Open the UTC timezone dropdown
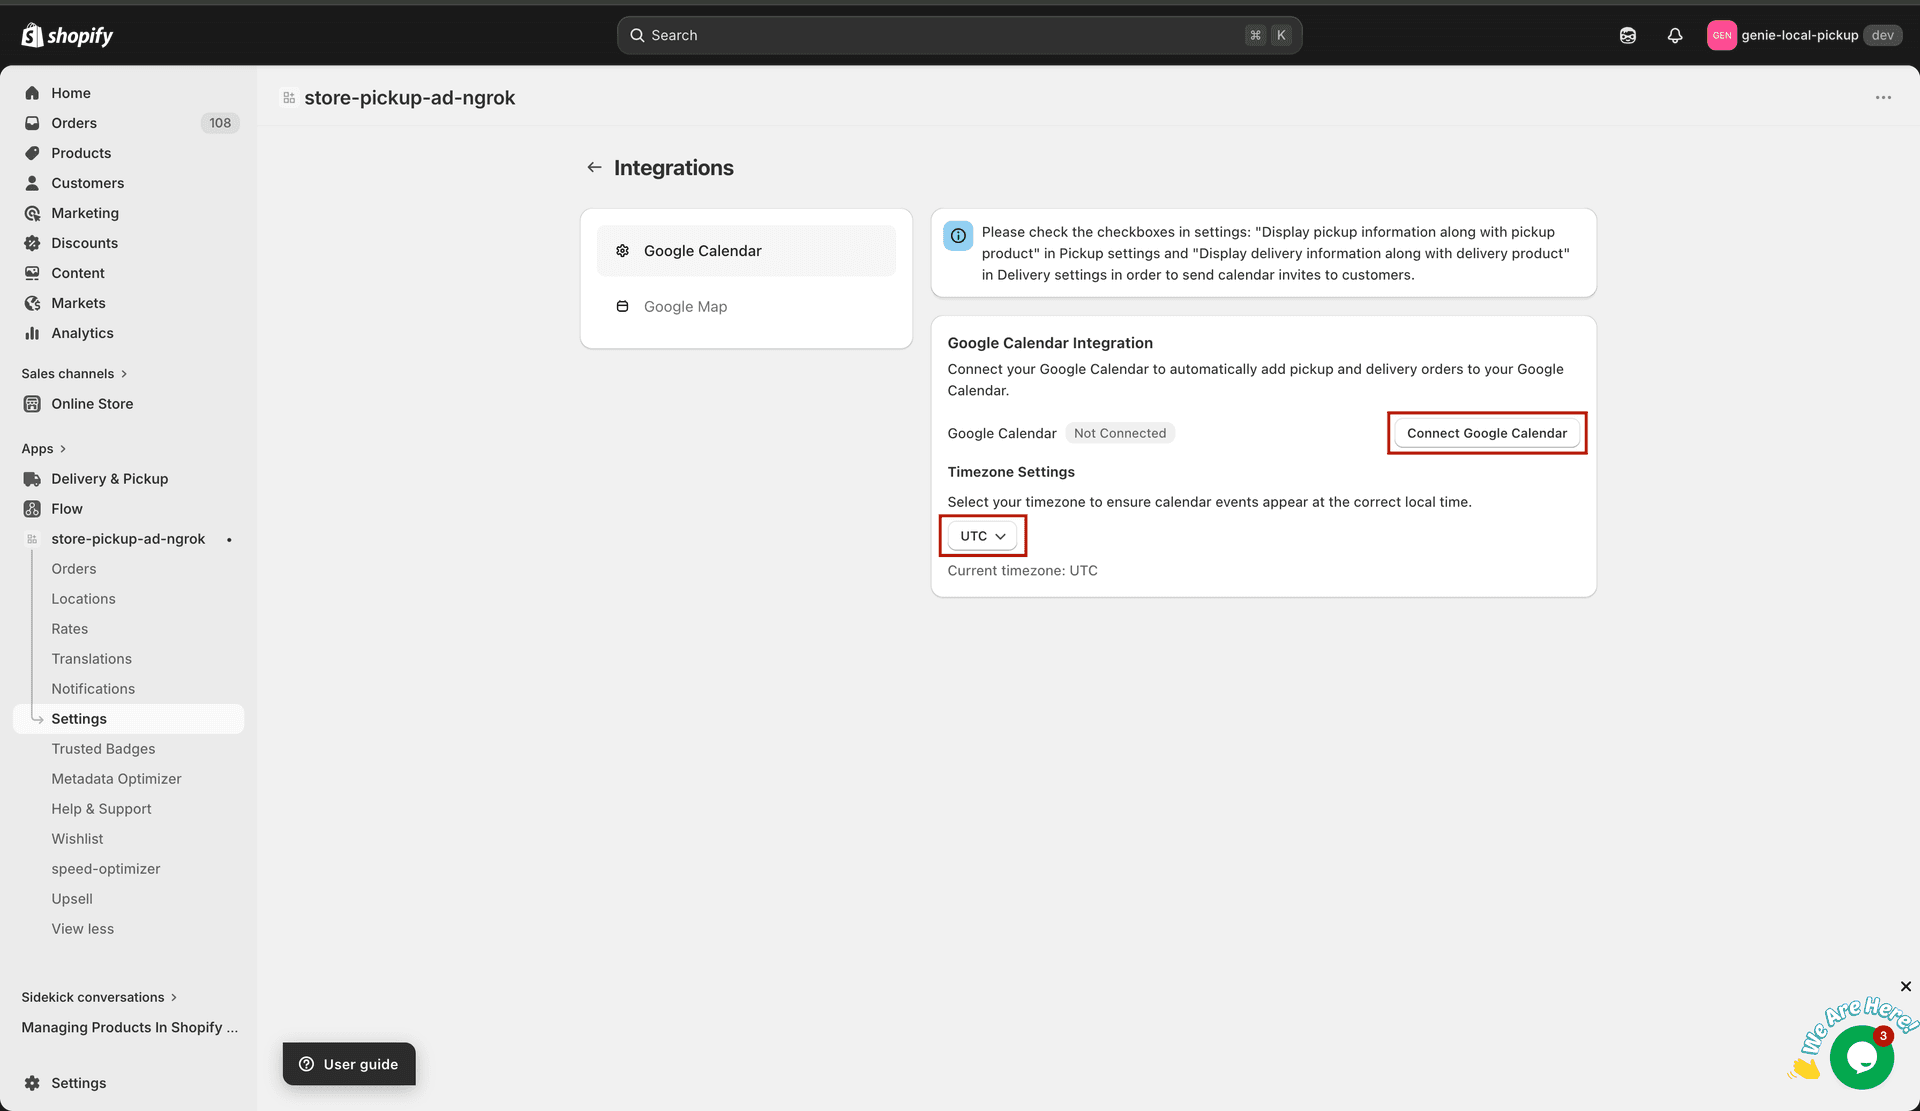Screen dimensions: 1920x1111 pos(982,536)
